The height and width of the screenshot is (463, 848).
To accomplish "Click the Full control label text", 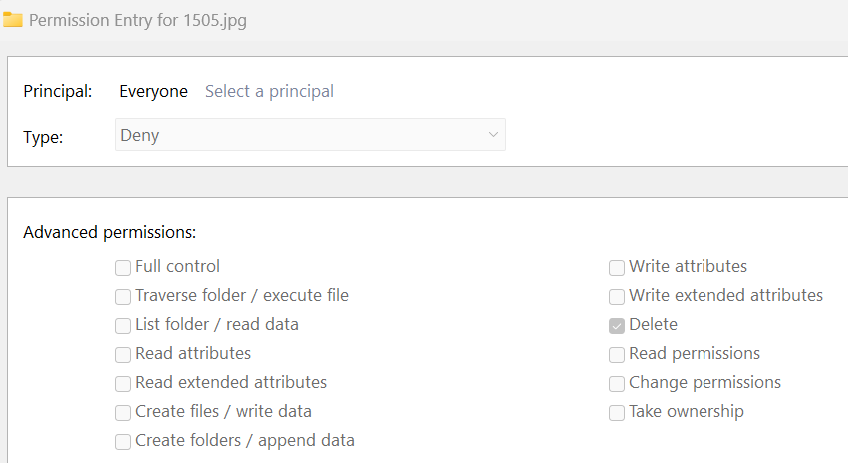I will click(x=177, y=266).
